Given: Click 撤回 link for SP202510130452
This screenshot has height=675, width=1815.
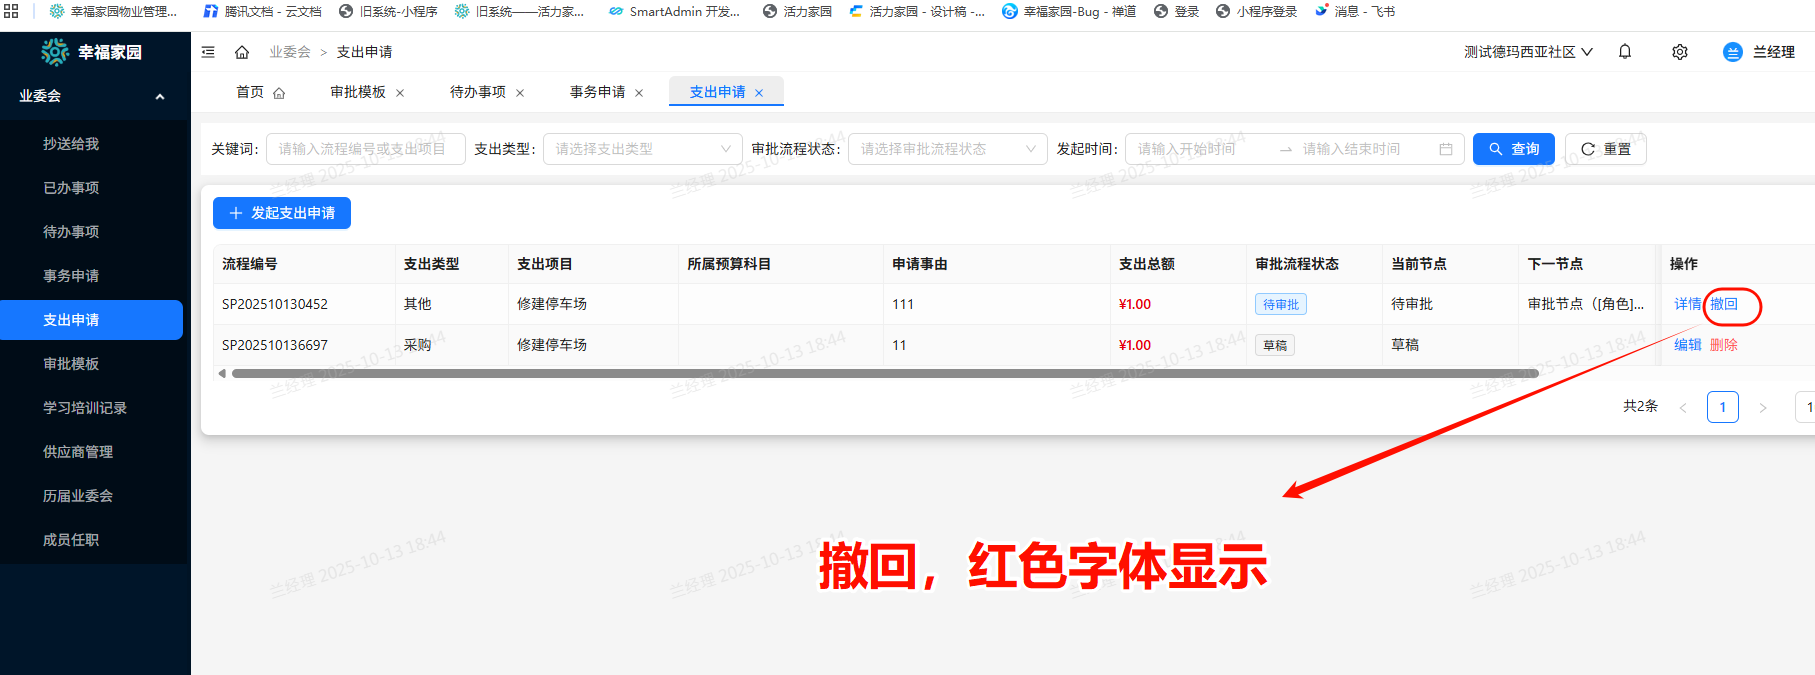Looking at the screenshot, I should click(1724, 304).
